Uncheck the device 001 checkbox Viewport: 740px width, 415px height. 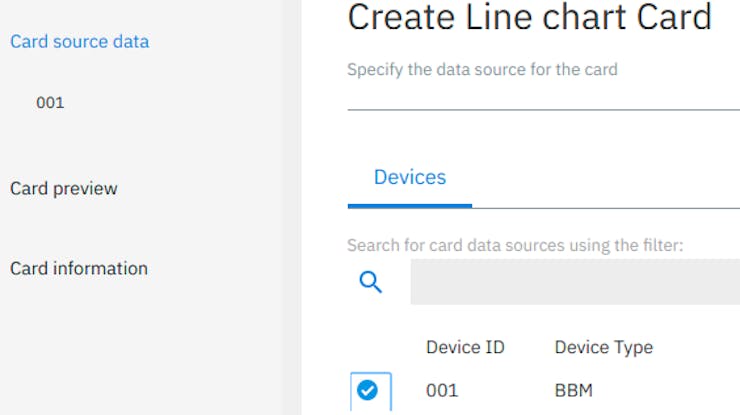(370, 391)
